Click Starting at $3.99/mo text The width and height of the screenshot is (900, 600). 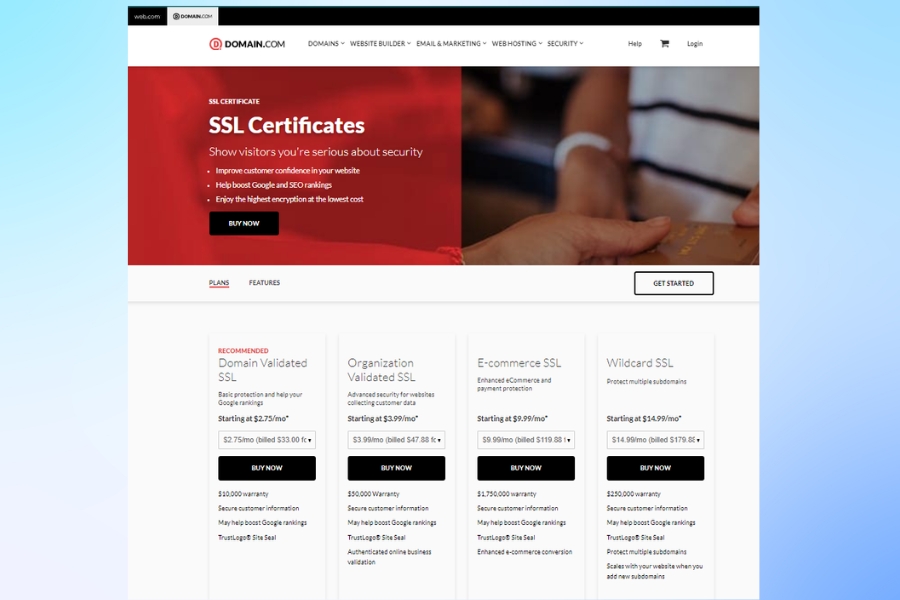tap(383, 419)
